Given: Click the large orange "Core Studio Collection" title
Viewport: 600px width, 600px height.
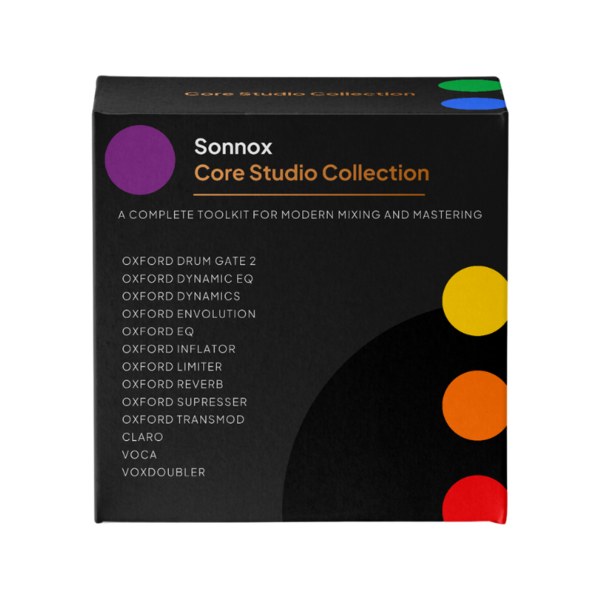Looking at the screenshot, I should point(311,173).
